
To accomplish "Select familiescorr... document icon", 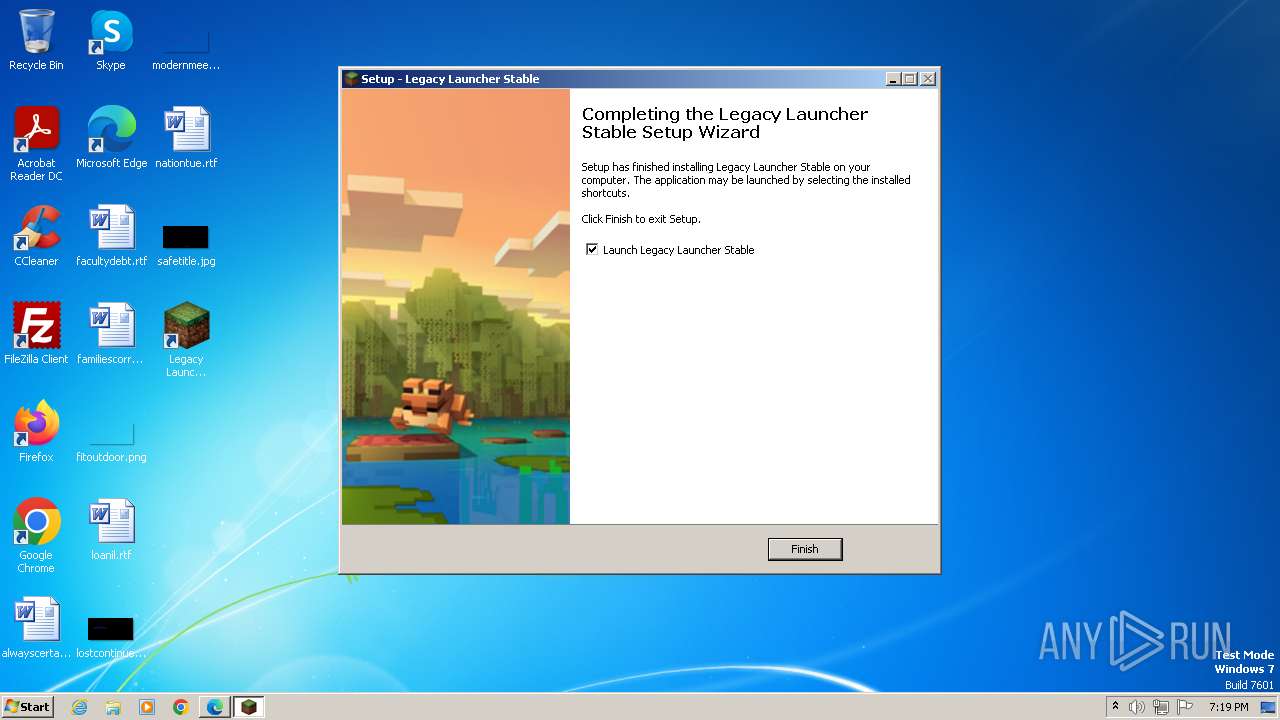I will coord(111,334).
